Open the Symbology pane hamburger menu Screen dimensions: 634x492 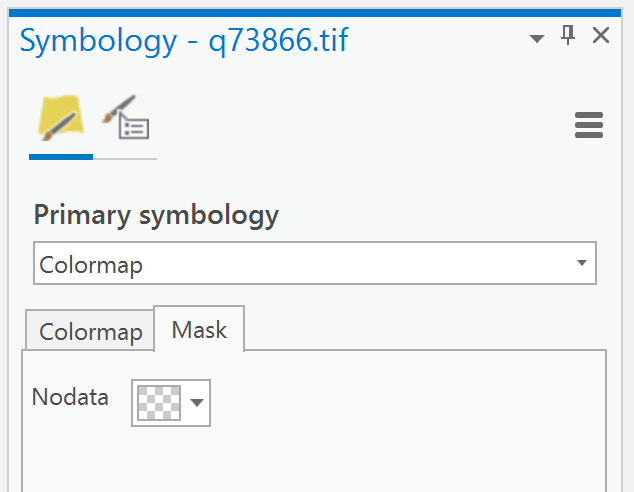589,125
